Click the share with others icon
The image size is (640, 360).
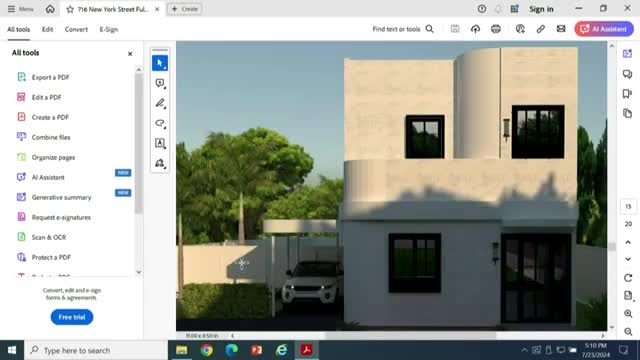pos(520,29)
